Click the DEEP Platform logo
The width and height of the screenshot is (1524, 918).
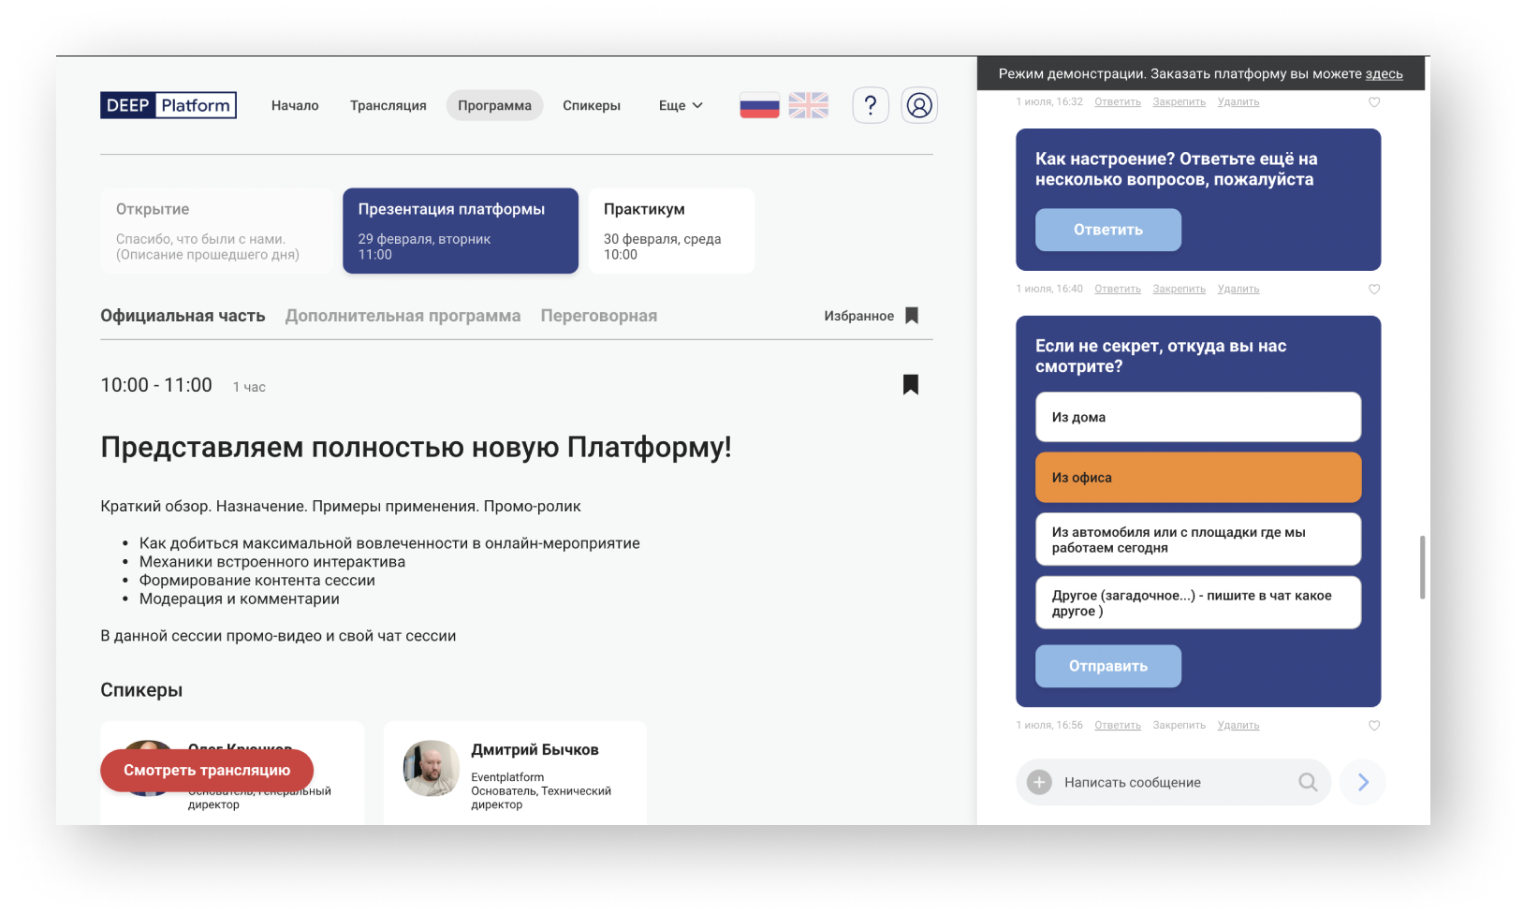tap(168, 105)
